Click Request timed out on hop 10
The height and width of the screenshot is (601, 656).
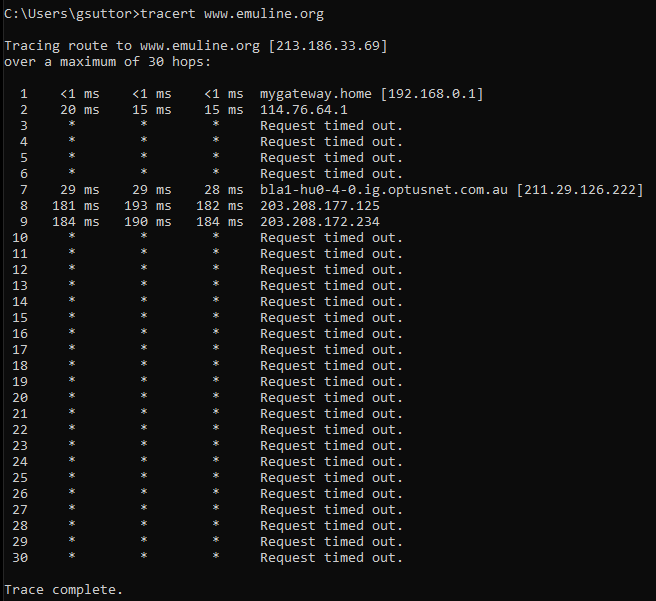[331, 238]
